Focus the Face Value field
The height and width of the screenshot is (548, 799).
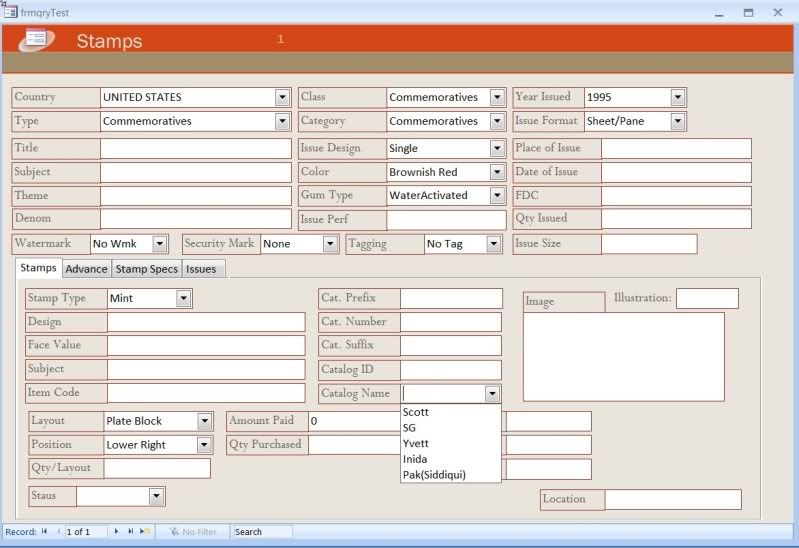point(206,345)
